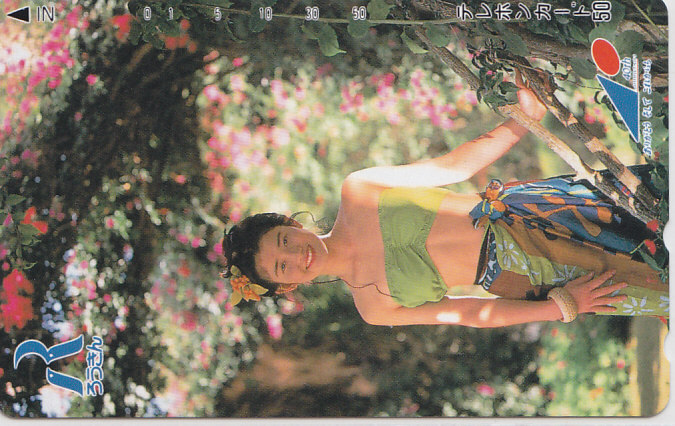Click the "ろうきん" text
The height and width of the screenshot is (426, 675).
pos(95,367)
